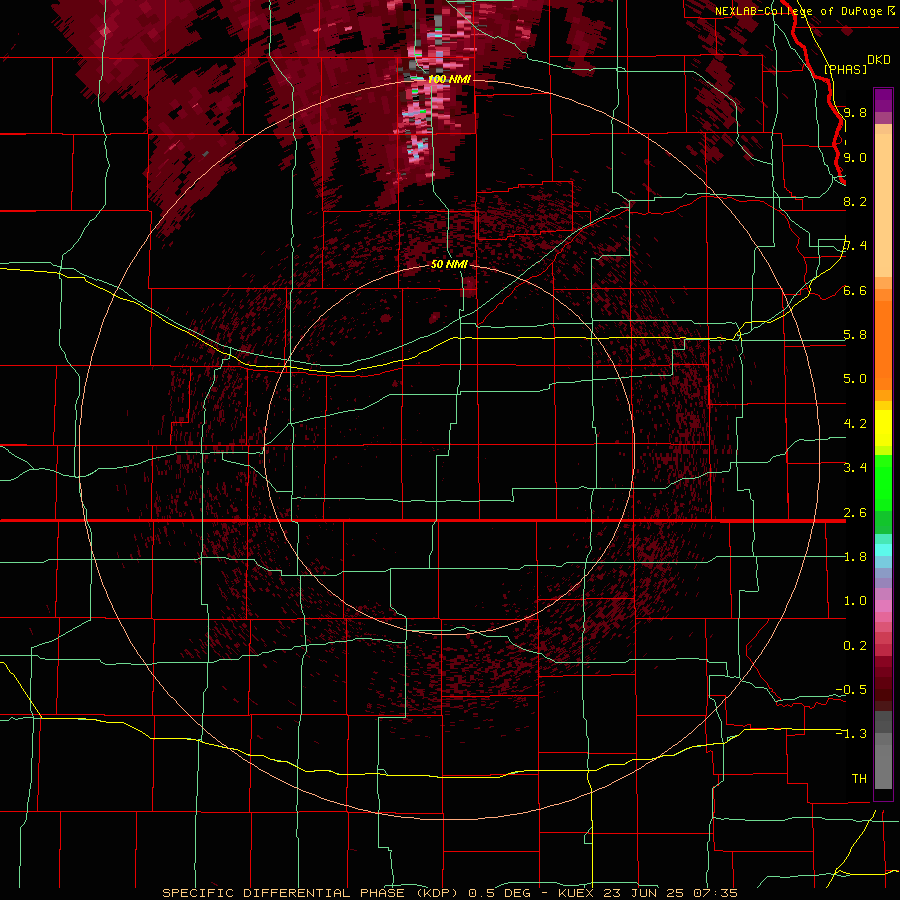Click the DKD label above the color bar
The height and width of the screenshot is (900, 900).
click(879, 60)
